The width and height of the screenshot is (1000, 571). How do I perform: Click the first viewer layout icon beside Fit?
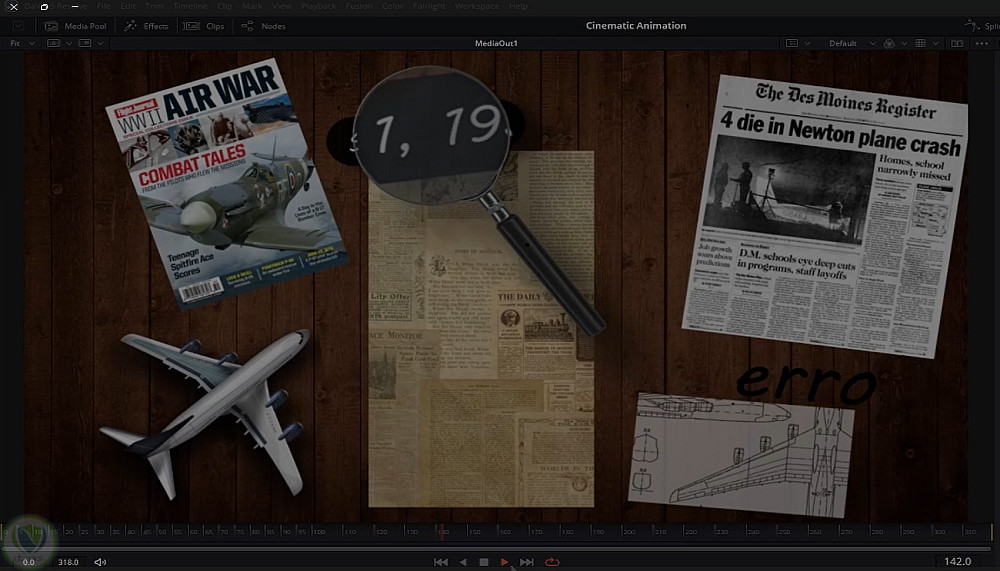54,43
